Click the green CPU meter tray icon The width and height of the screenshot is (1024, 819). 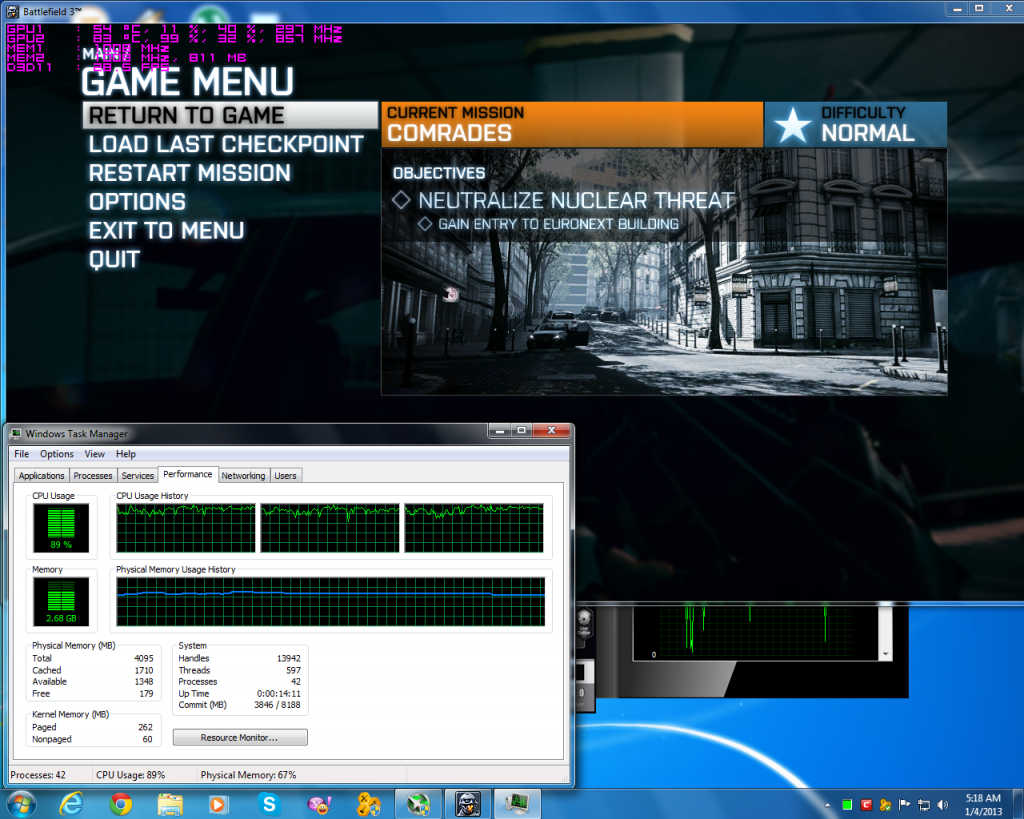pyautogui.click(x=847, y=805)
